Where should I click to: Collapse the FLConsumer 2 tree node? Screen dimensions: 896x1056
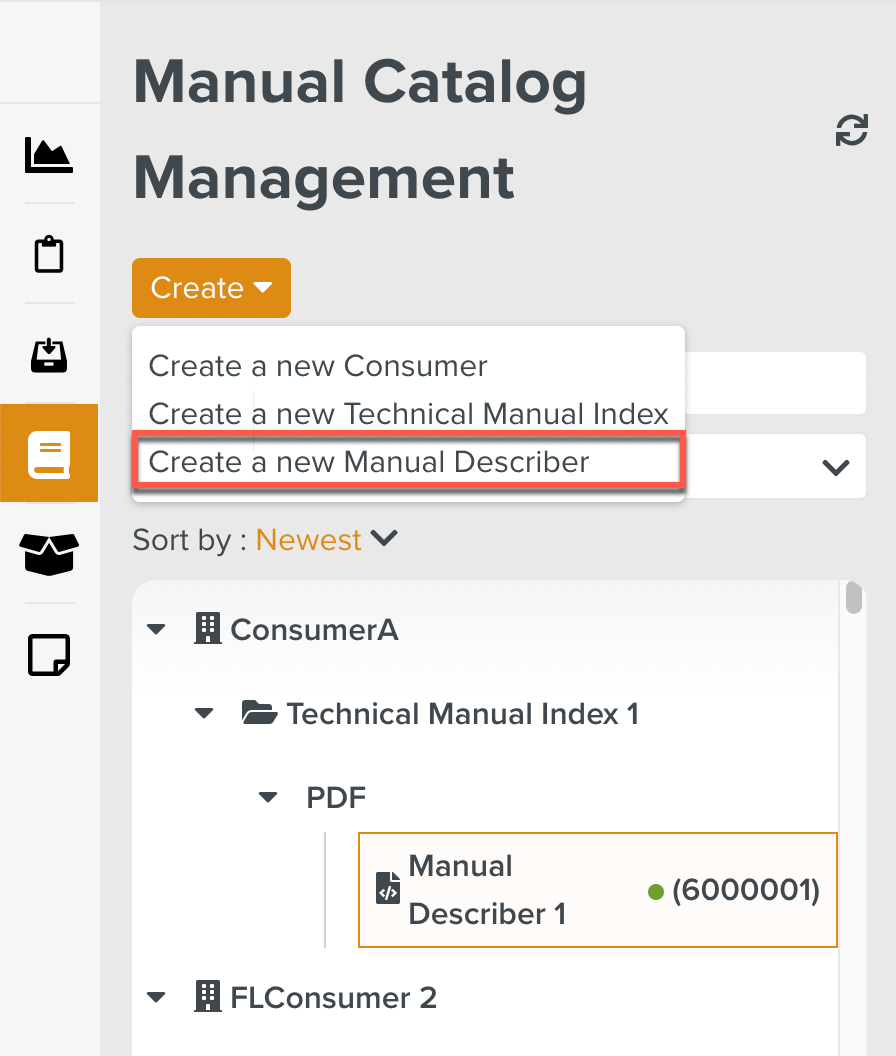pos(155,997)
